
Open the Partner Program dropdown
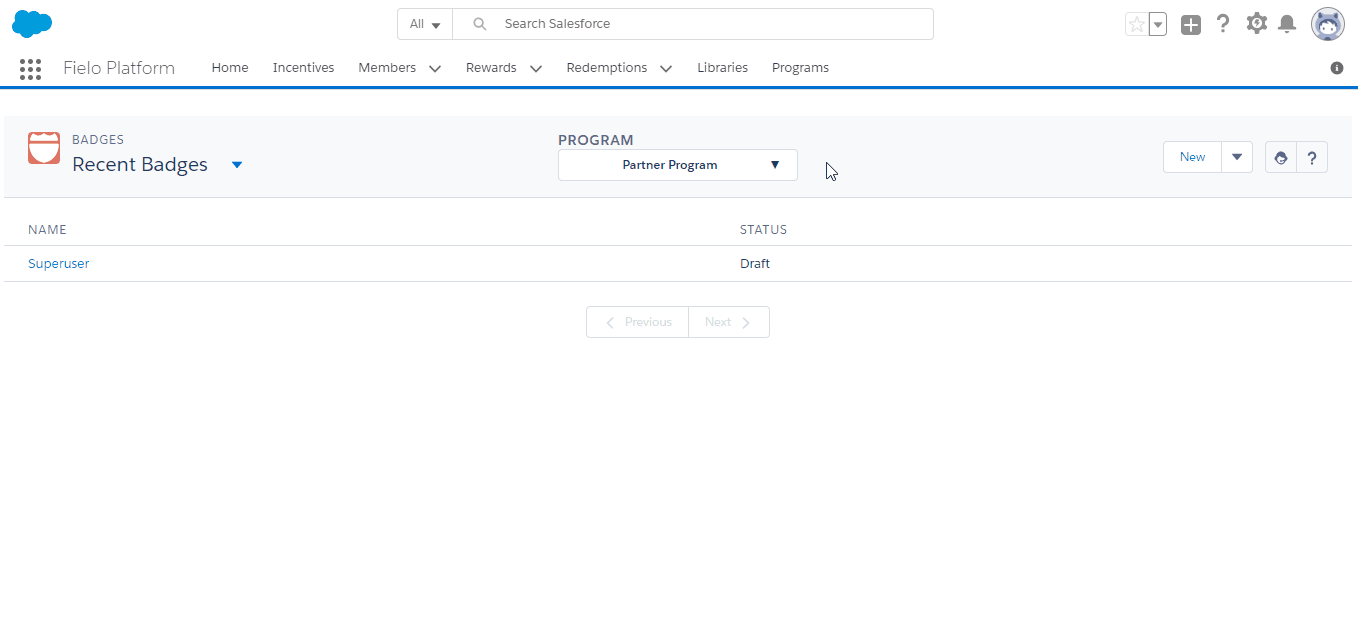[678, 165]
